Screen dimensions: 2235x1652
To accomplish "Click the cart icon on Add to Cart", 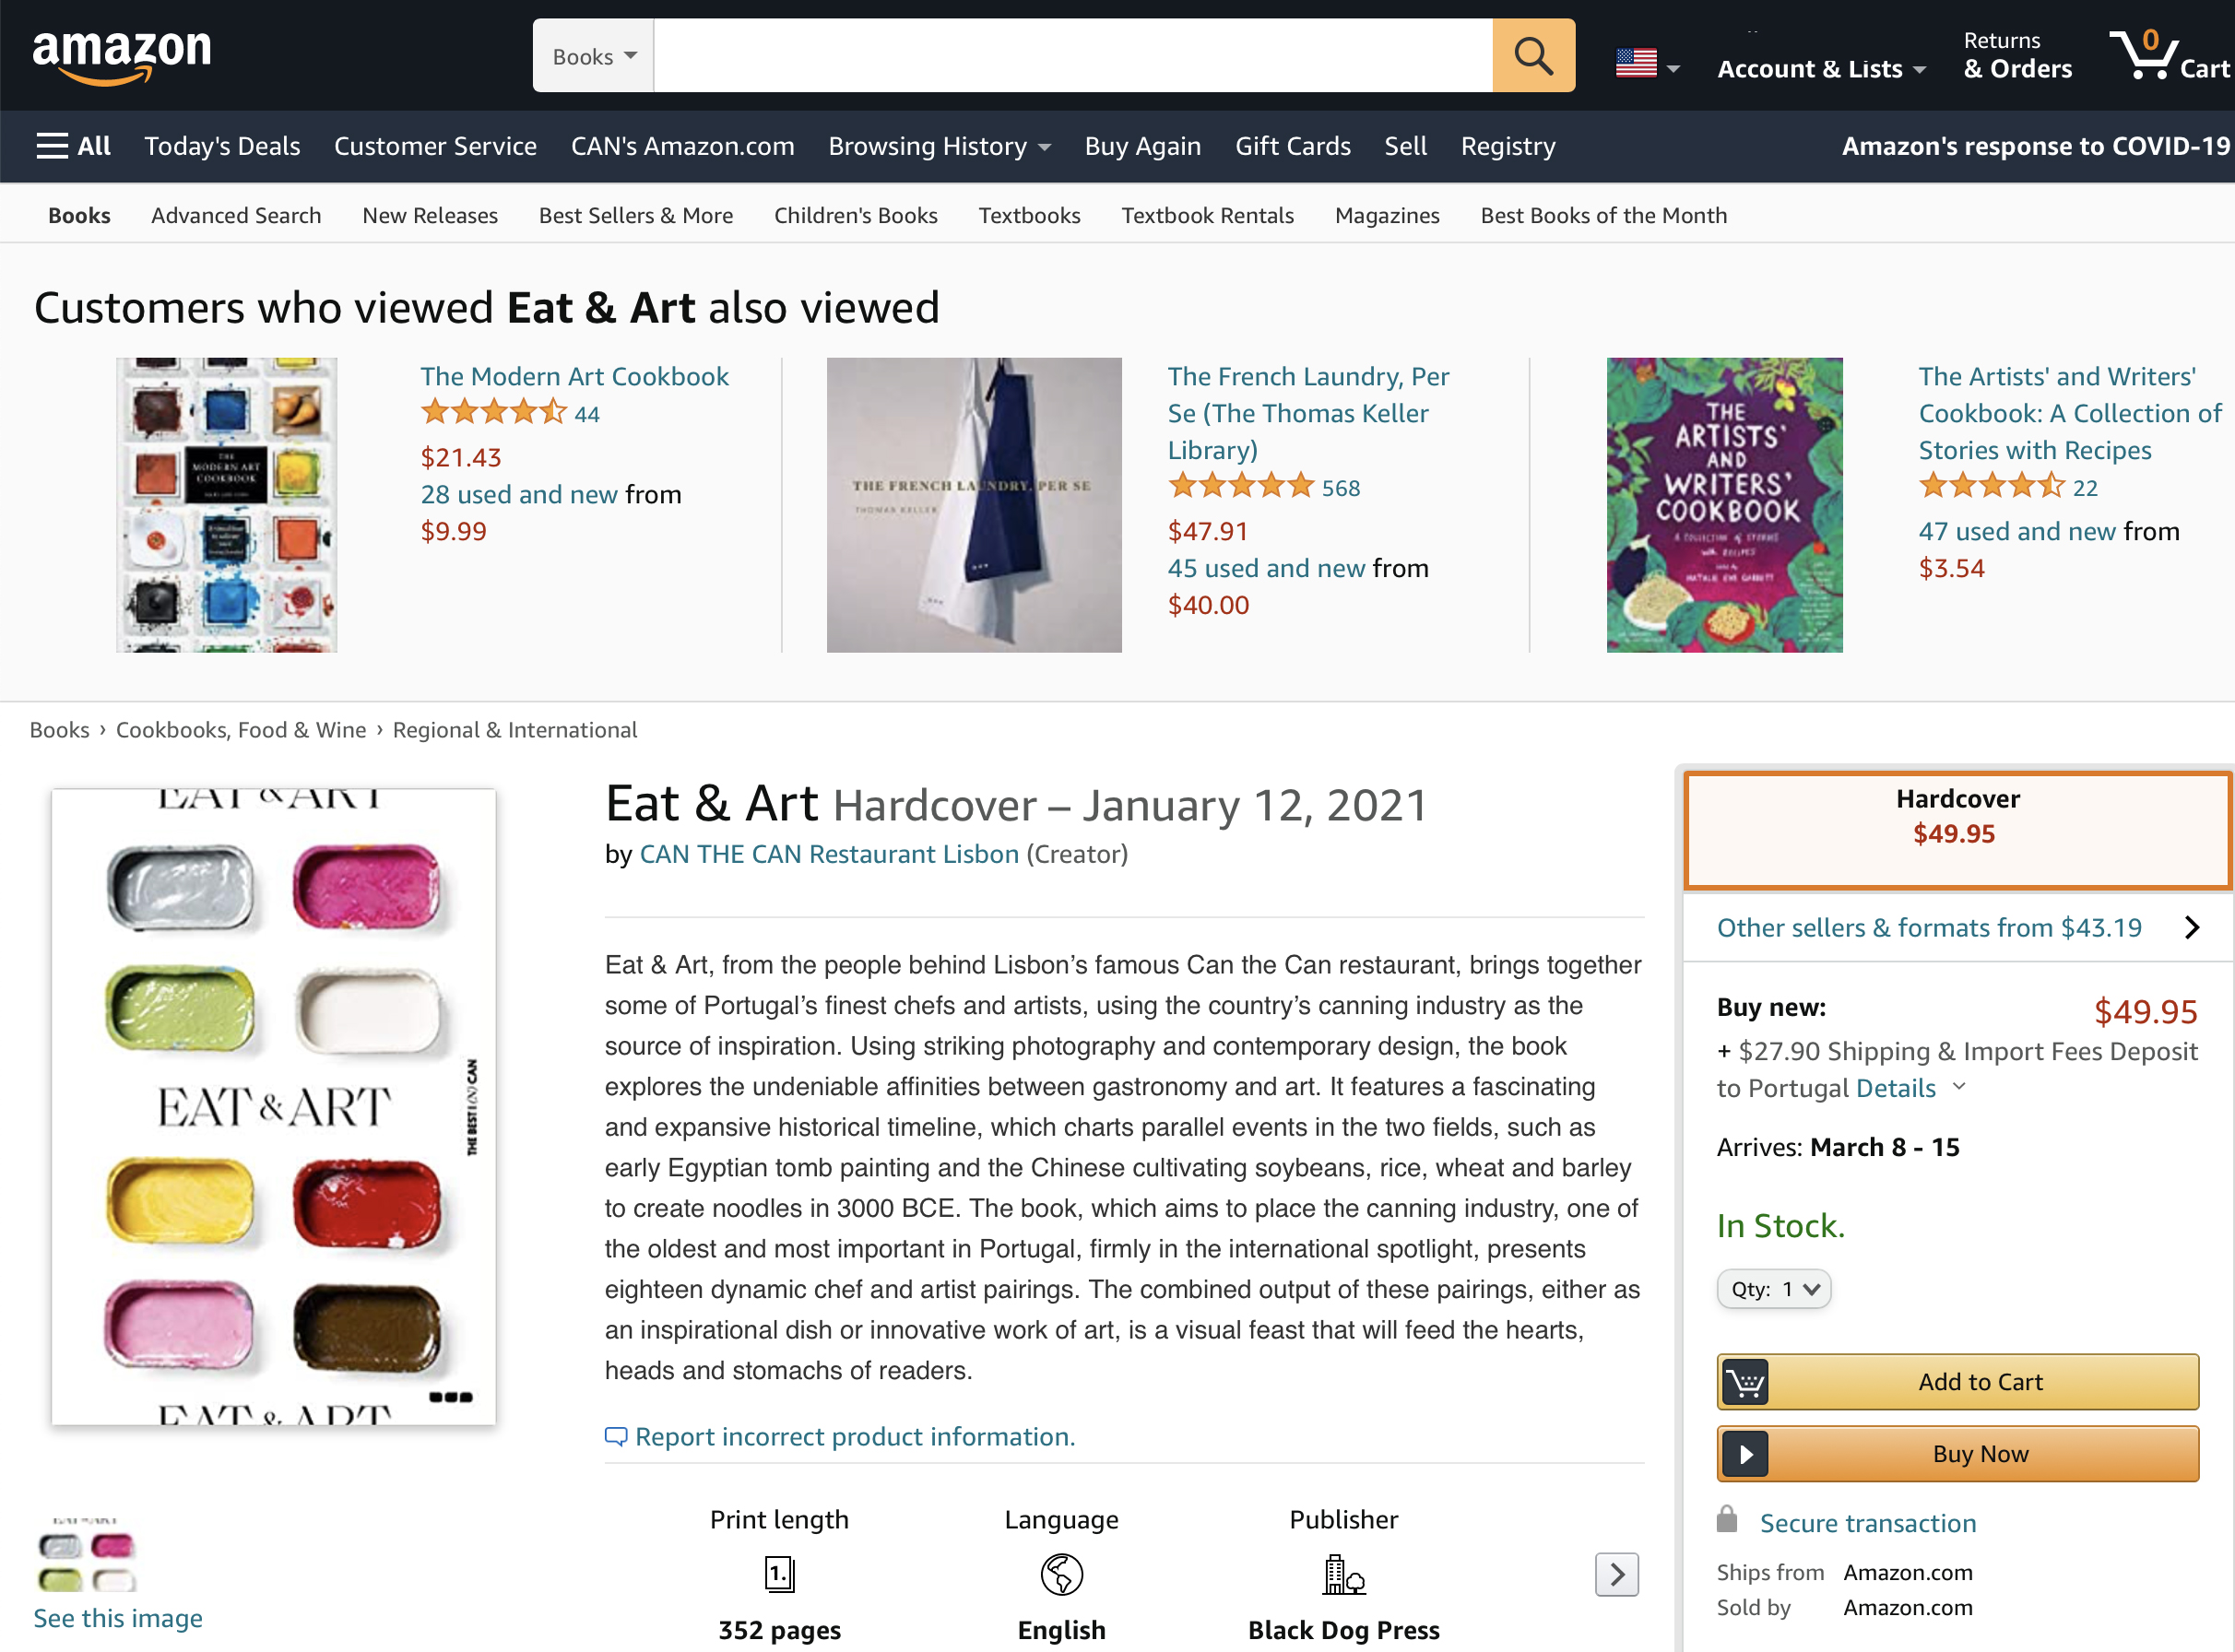I will pyautogui.click(x=1745, y=1382).
